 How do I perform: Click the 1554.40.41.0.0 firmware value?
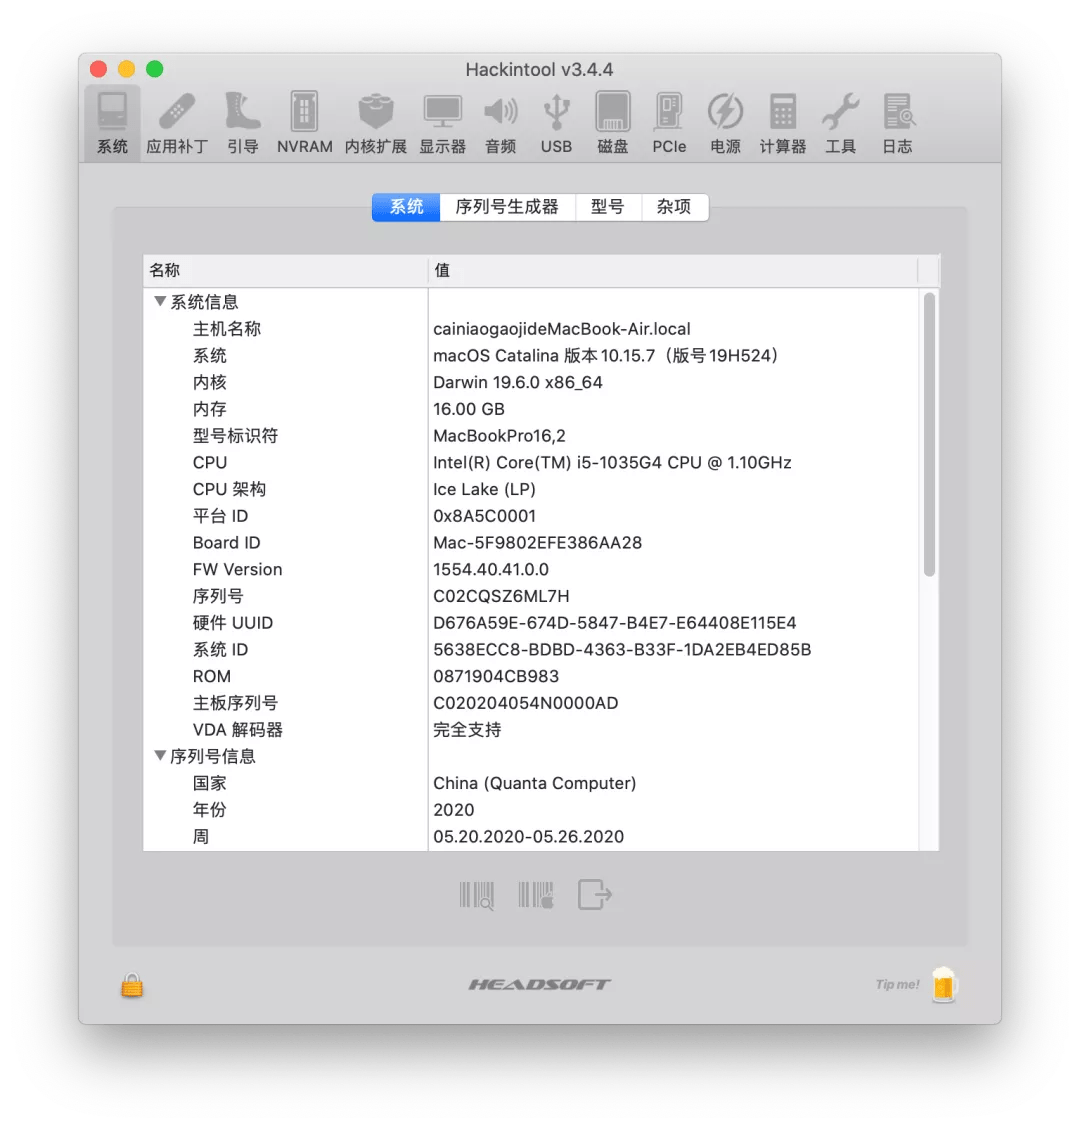[x=491, y=569]
